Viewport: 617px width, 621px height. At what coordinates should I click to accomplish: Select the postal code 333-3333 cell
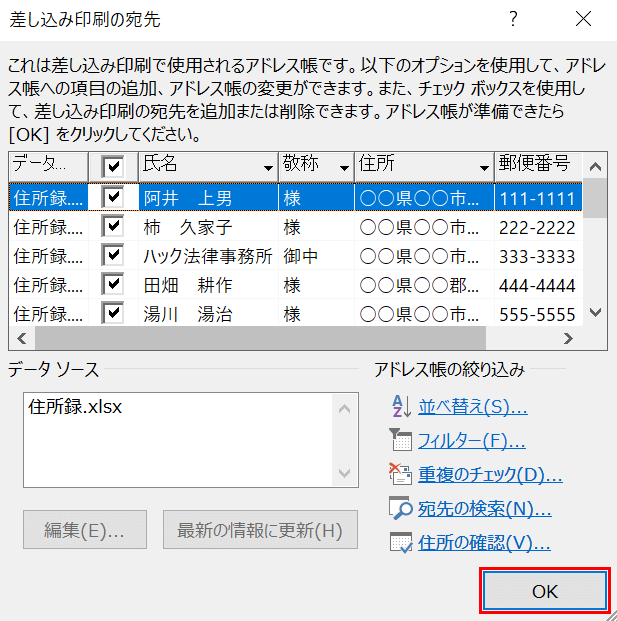tap(538, 256)
